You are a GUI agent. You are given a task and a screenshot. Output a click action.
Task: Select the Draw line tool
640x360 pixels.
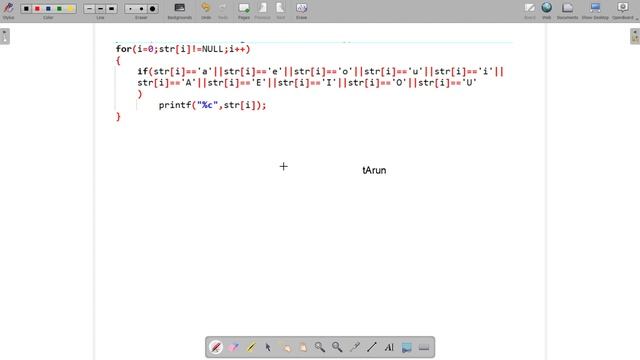pyautogui.click(x=371, y=347)
